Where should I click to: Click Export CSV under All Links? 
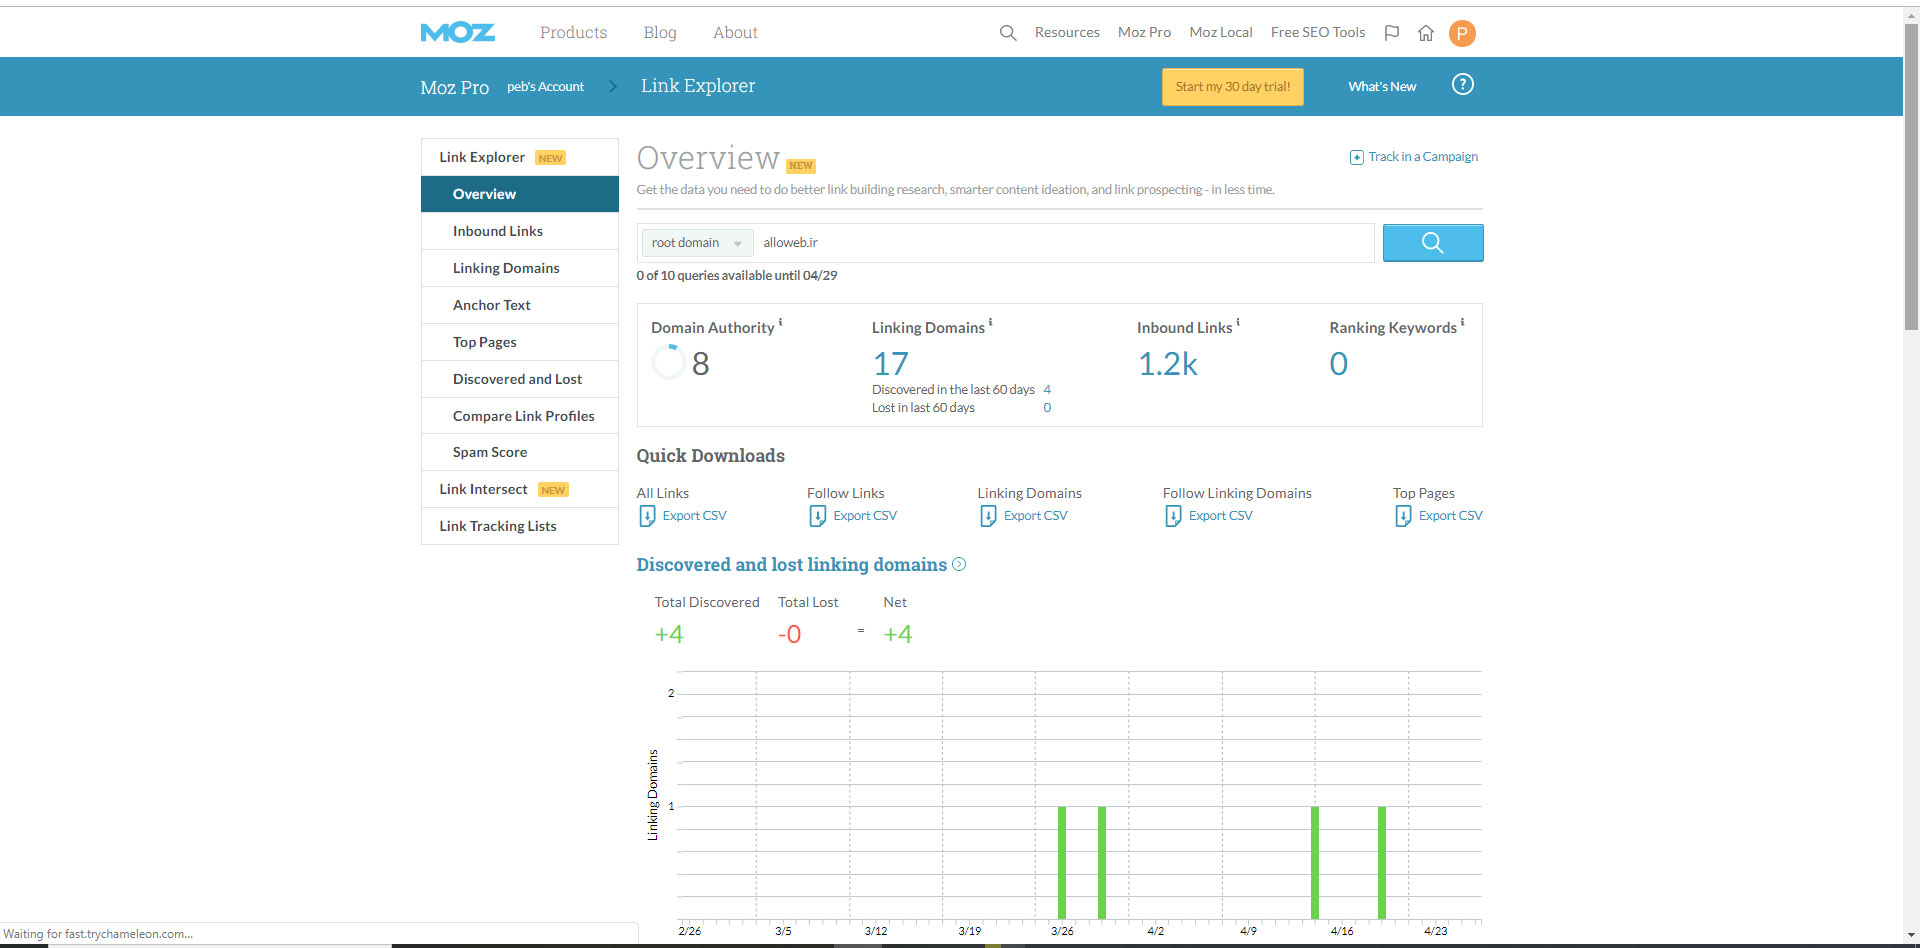tap(694, 516)
